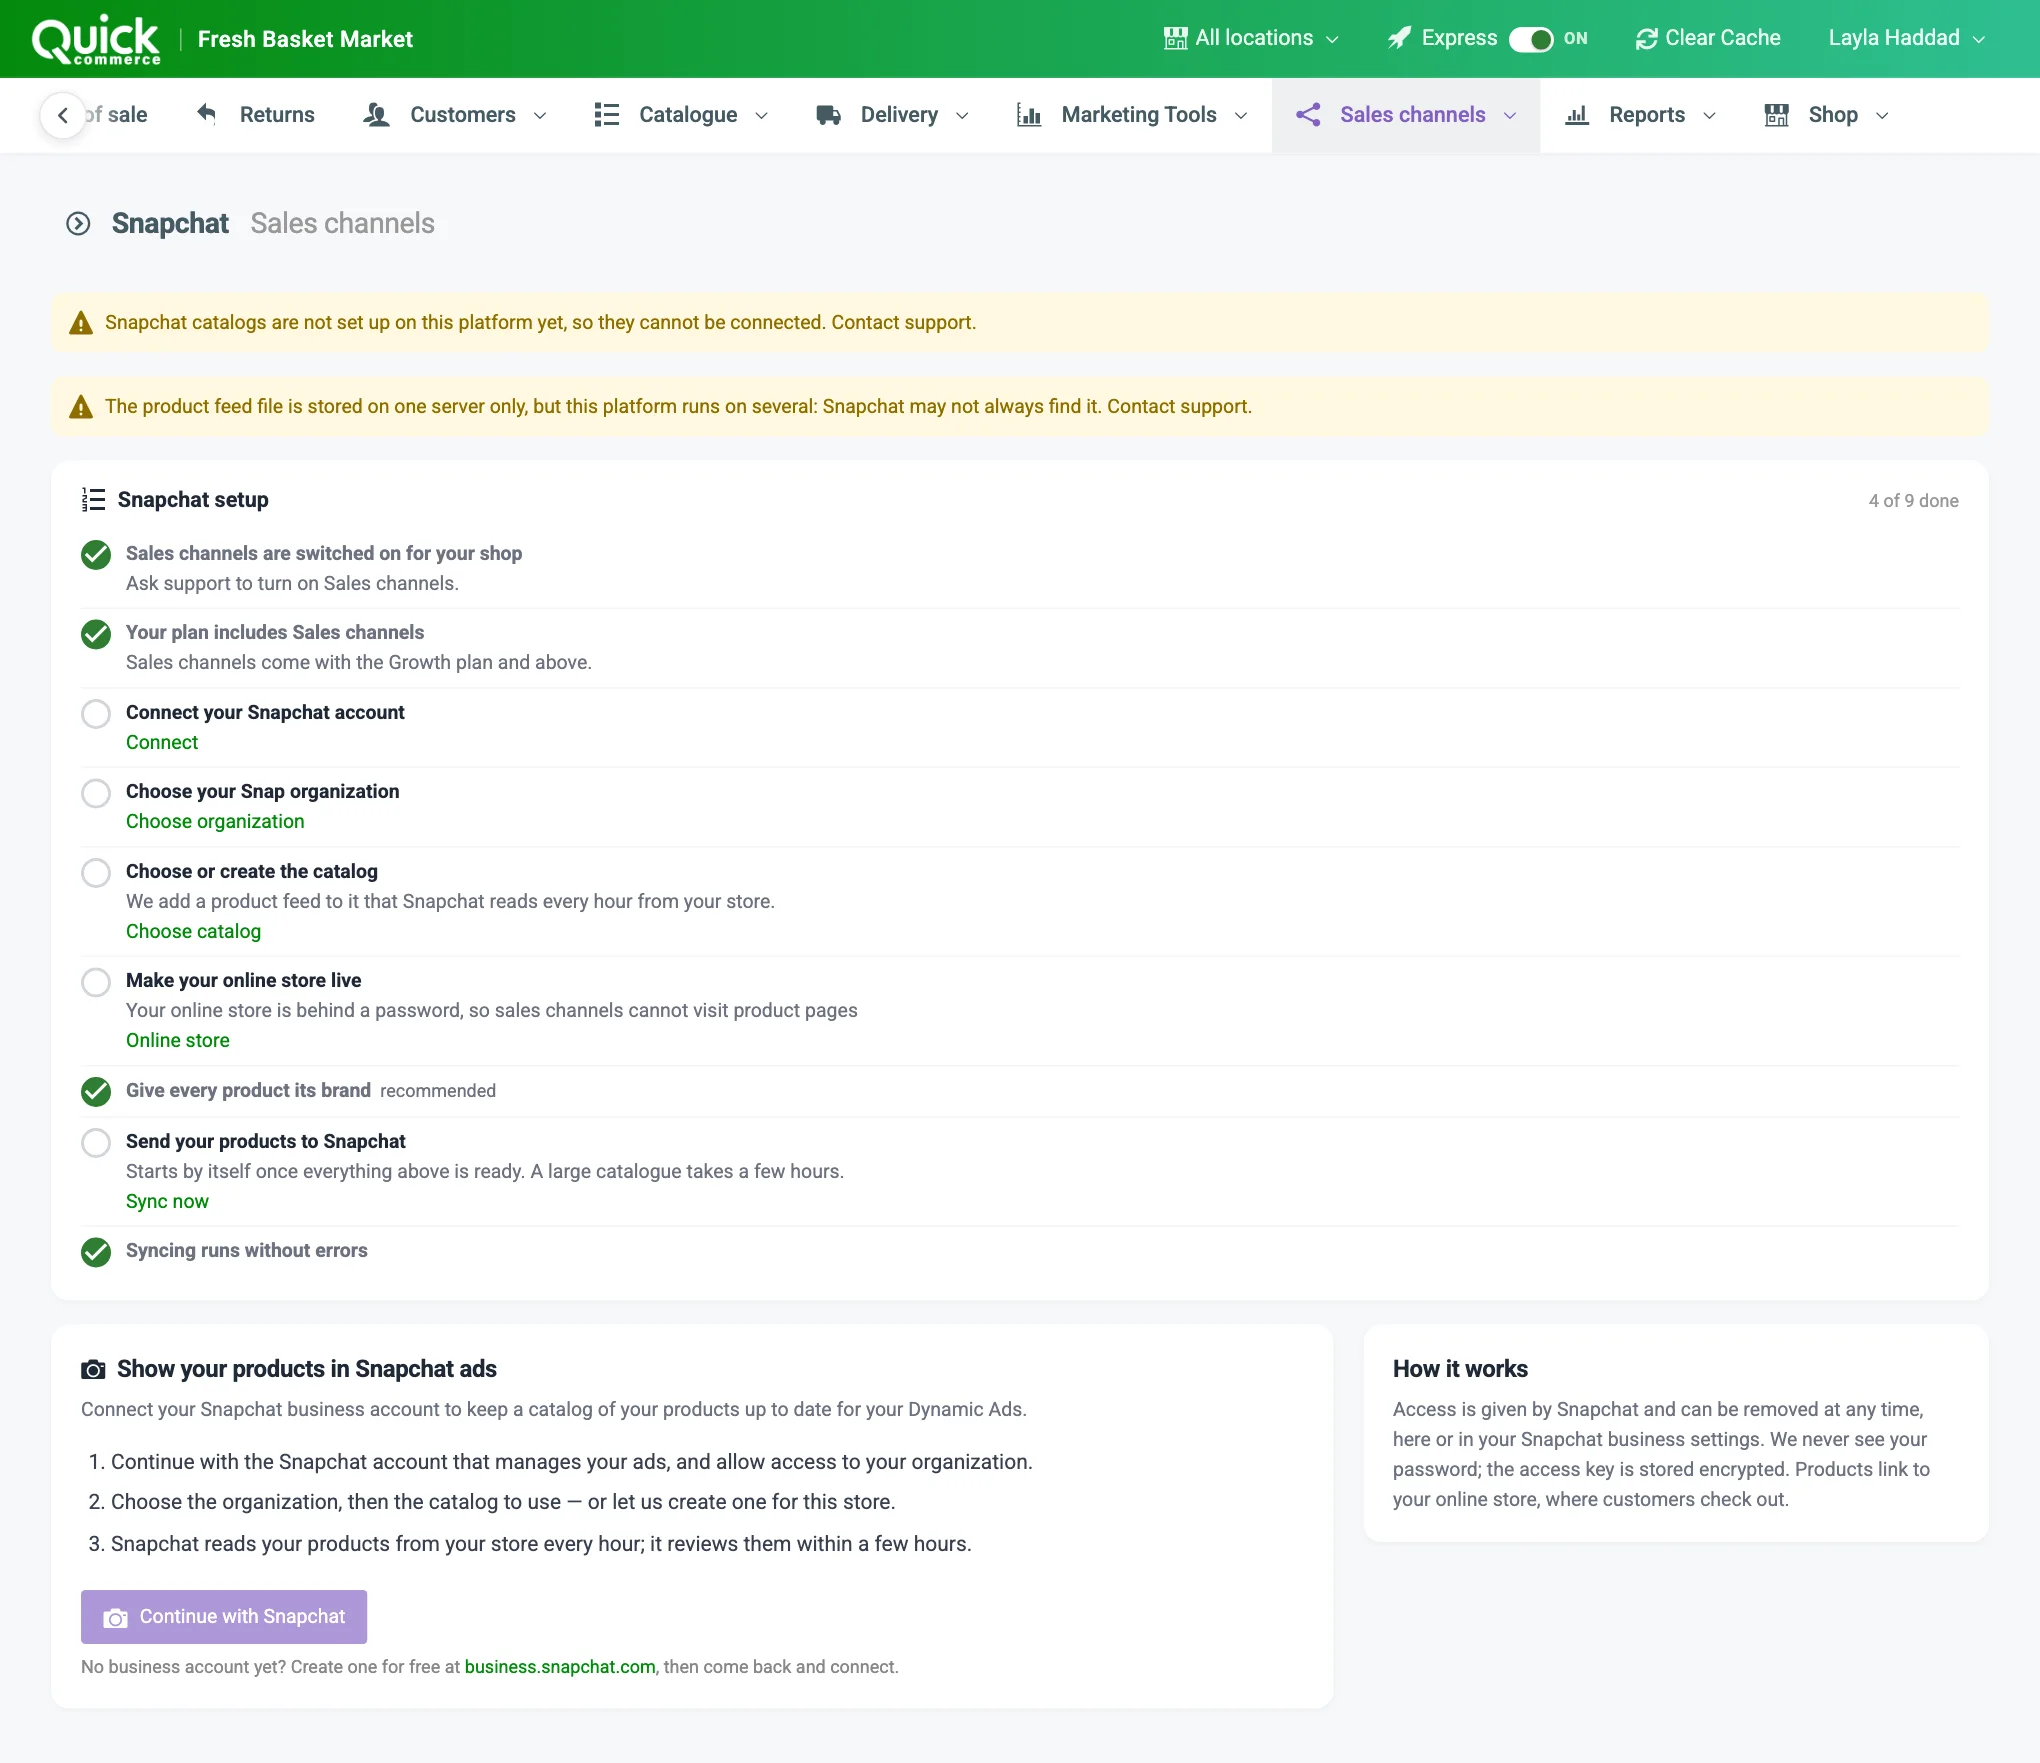Open the Returns tab
The width and height of the screenshot is (2040, 1763).
coord(255,115)
